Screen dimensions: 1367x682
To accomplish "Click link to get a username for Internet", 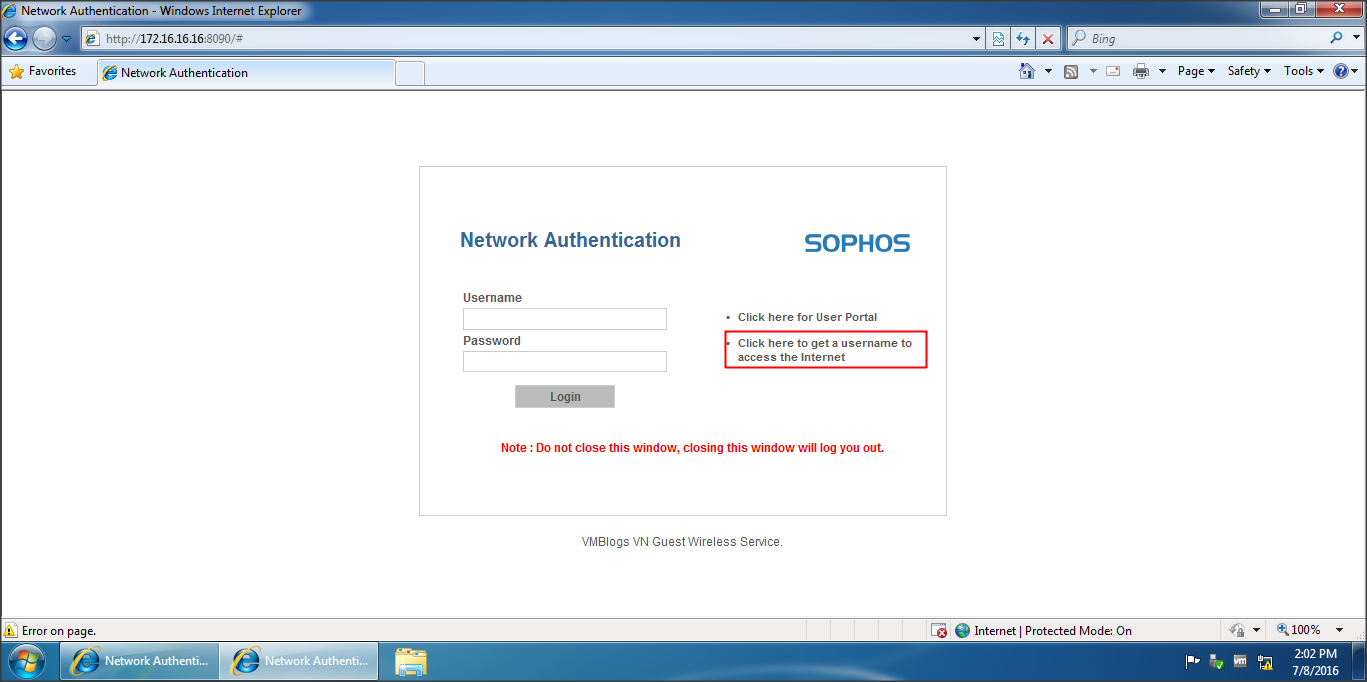I will coord(824,350).
